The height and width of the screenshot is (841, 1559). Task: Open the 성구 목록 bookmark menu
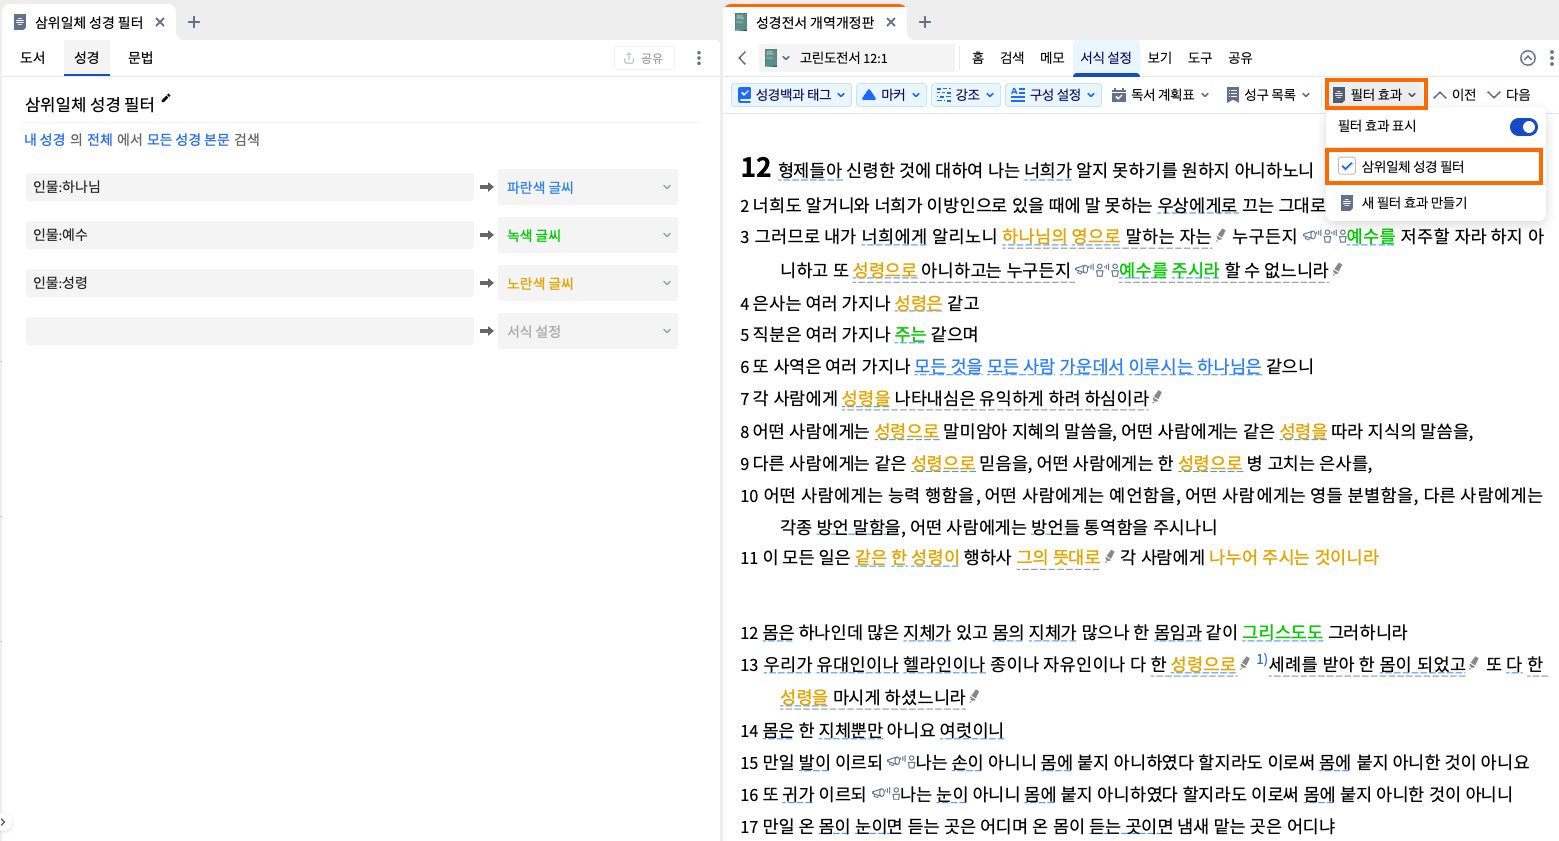click(x=1268, y=95)
